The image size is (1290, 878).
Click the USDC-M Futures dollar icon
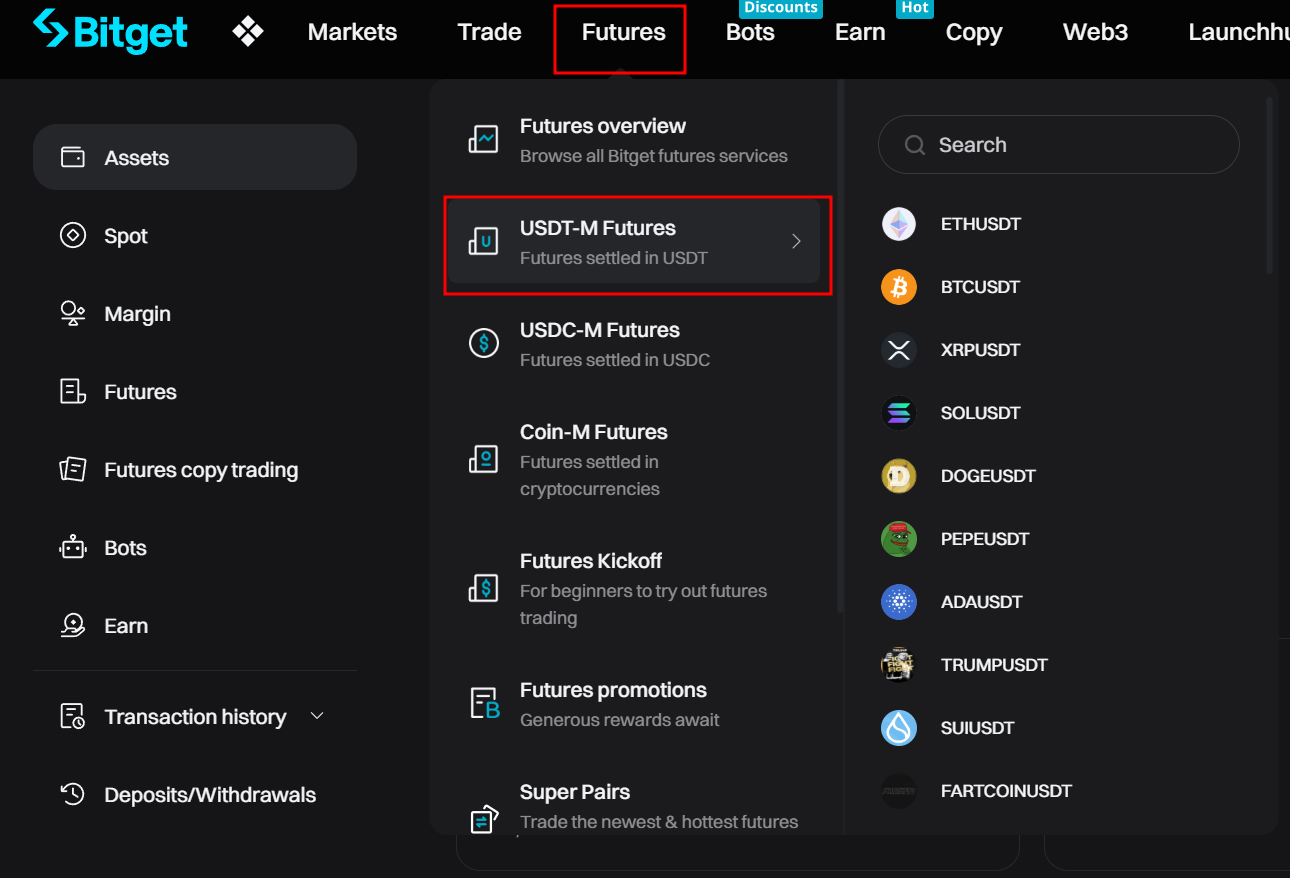(484, 343)
